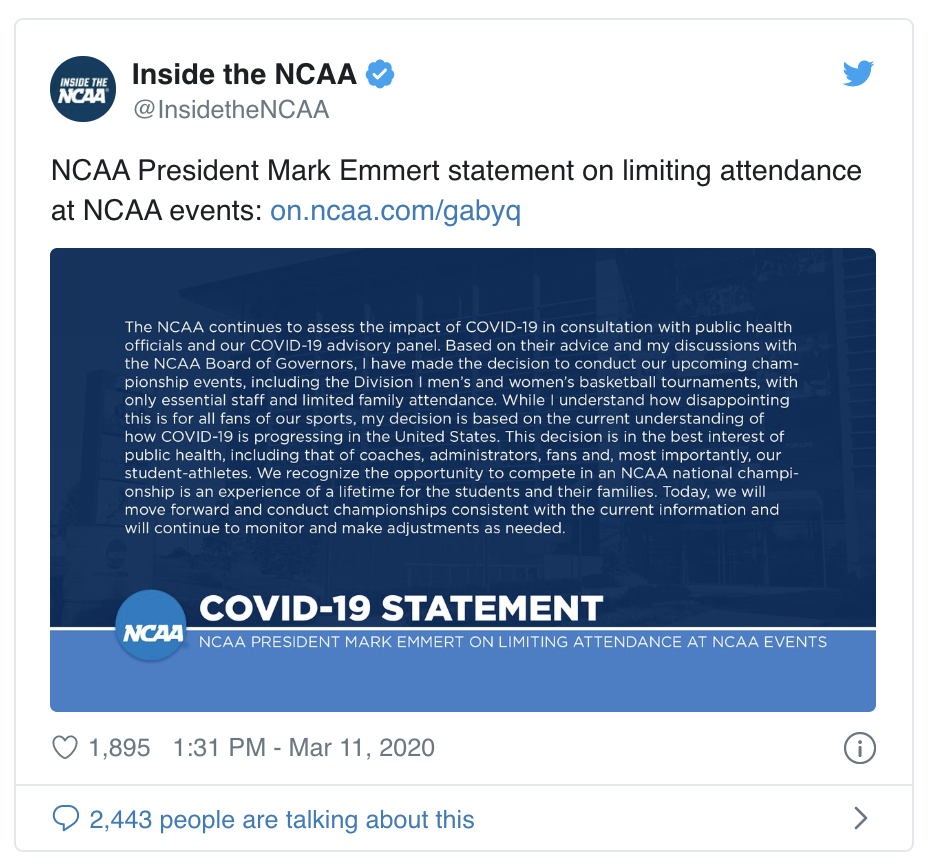The width and height of the screenshot is (930, 868).
Task: Click the Inside the NCAA profile avatar
Action: click(x=84, y=88)
